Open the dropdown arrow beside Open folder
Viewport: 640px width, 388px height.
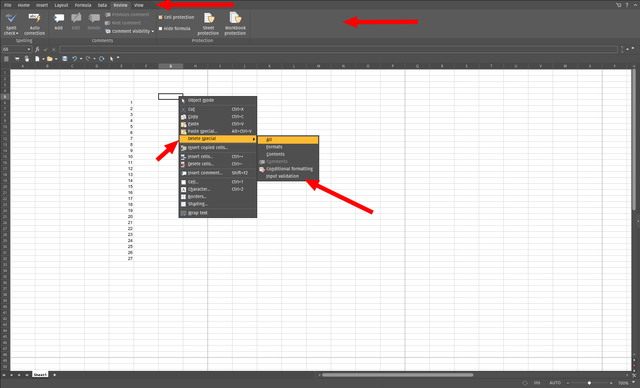56,59
